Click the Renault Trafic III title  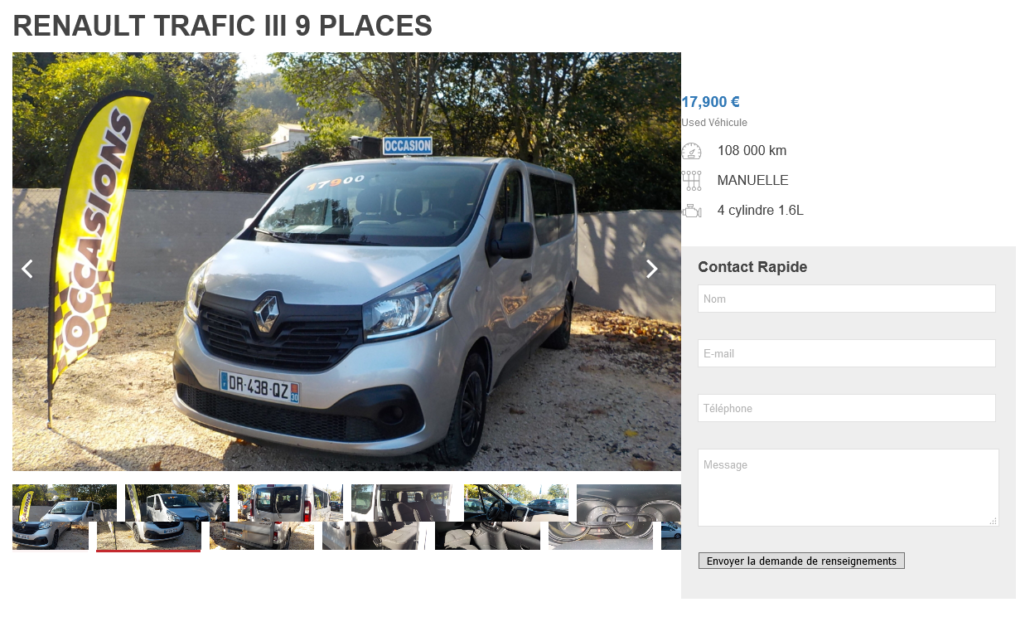pyautogui.click(x=223, y=26)
